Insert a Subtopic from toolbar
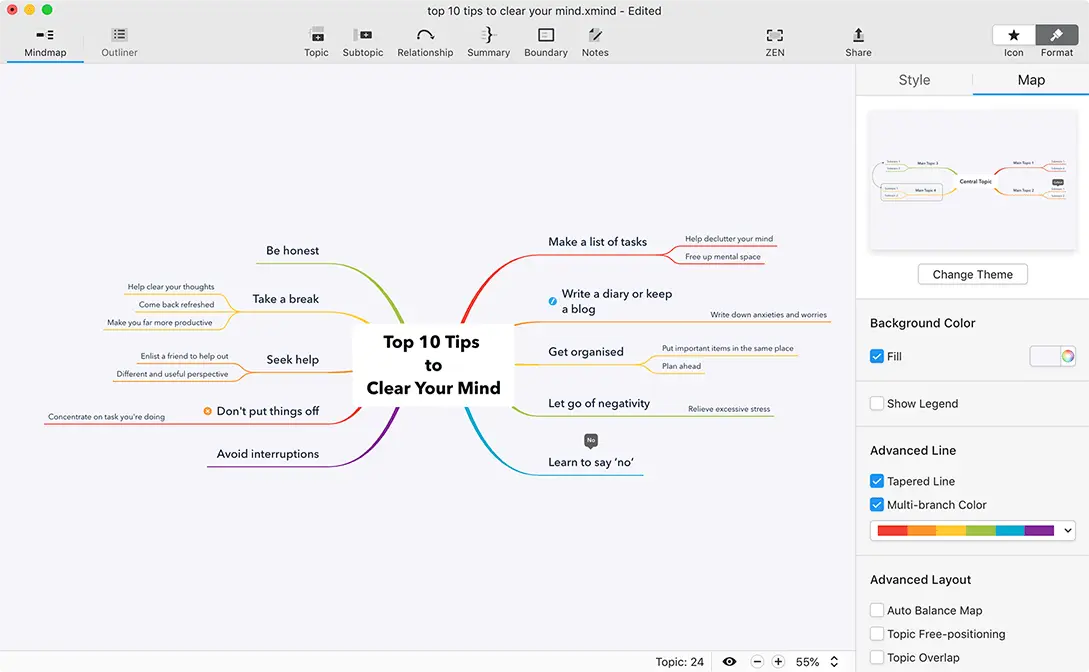The height and width of the screenshot is (672, 1089). tap(363, 42)
